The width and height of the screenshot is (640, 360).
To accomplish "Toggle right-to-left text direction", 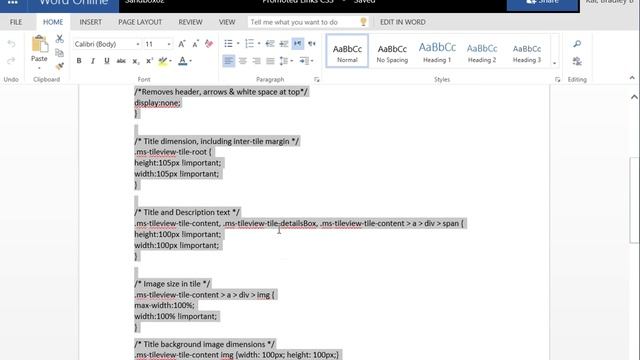I will [312, 44].
